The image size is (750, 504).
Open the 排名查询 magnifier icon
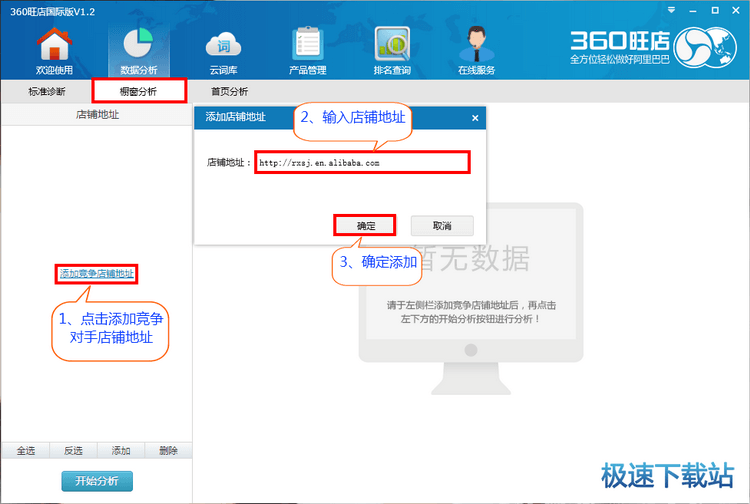(392, 50)
